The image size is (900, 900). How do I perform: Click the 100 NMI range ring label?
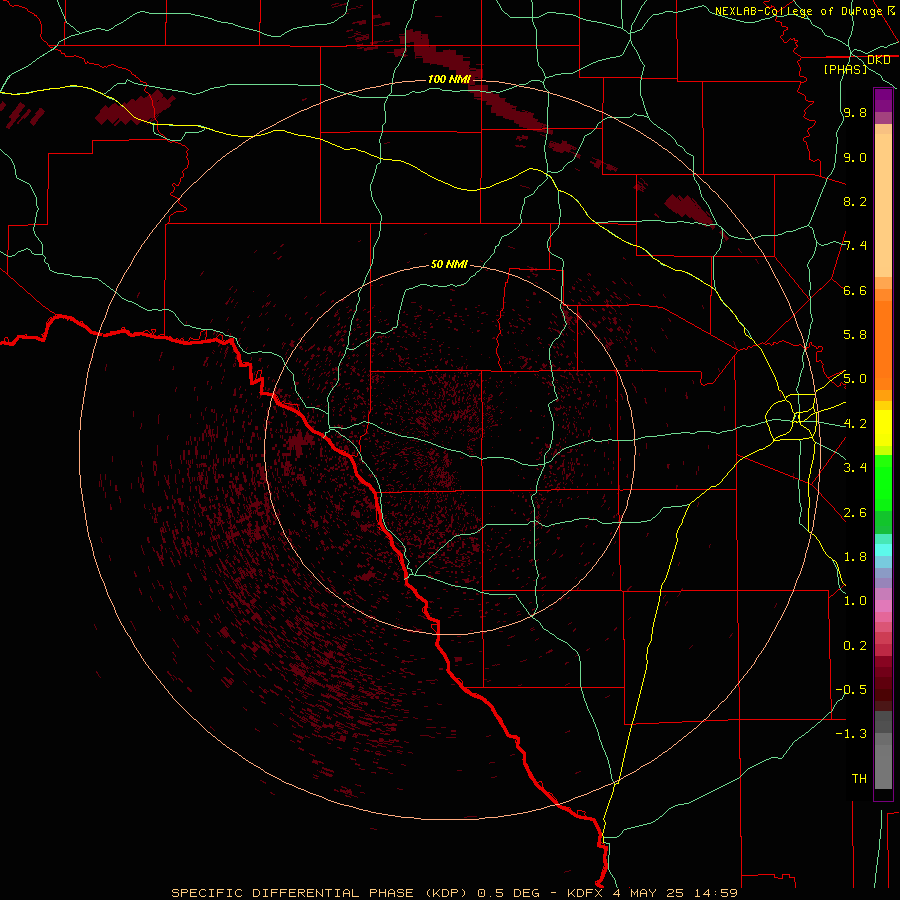pyautogui.click(x=449, y=79)
